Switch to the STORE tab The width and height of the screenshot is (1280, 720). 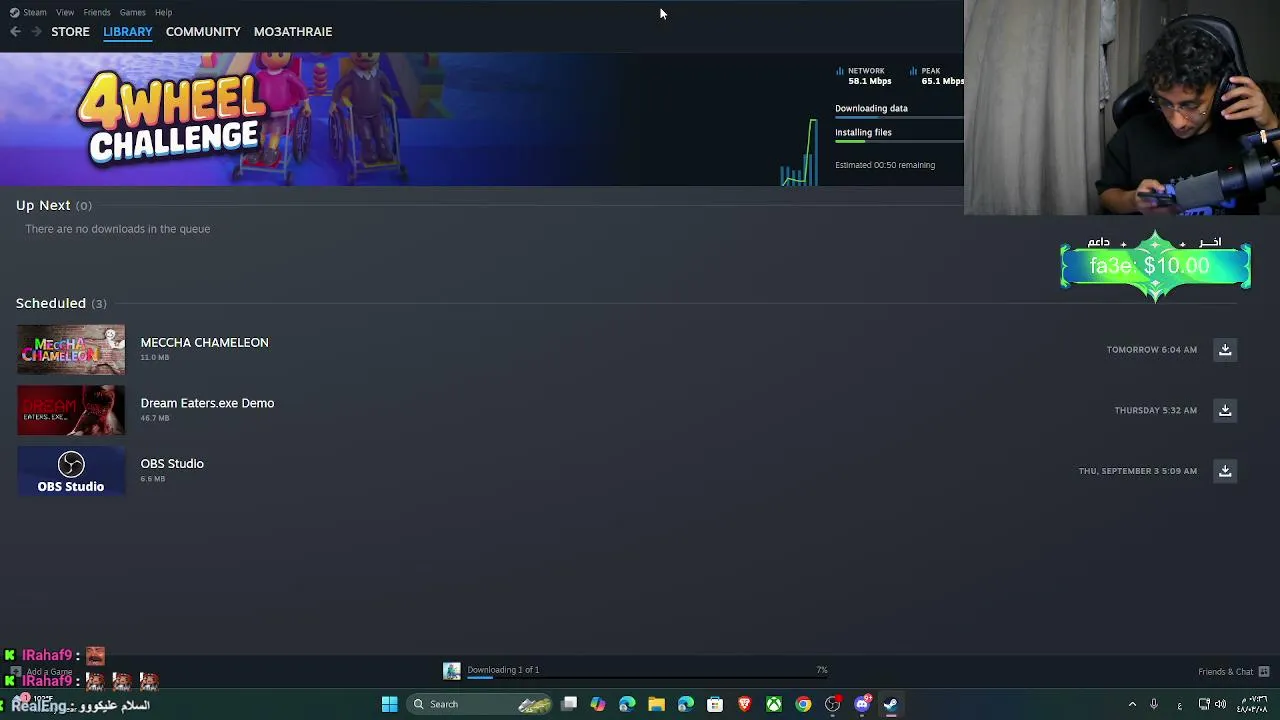(70, 32)
